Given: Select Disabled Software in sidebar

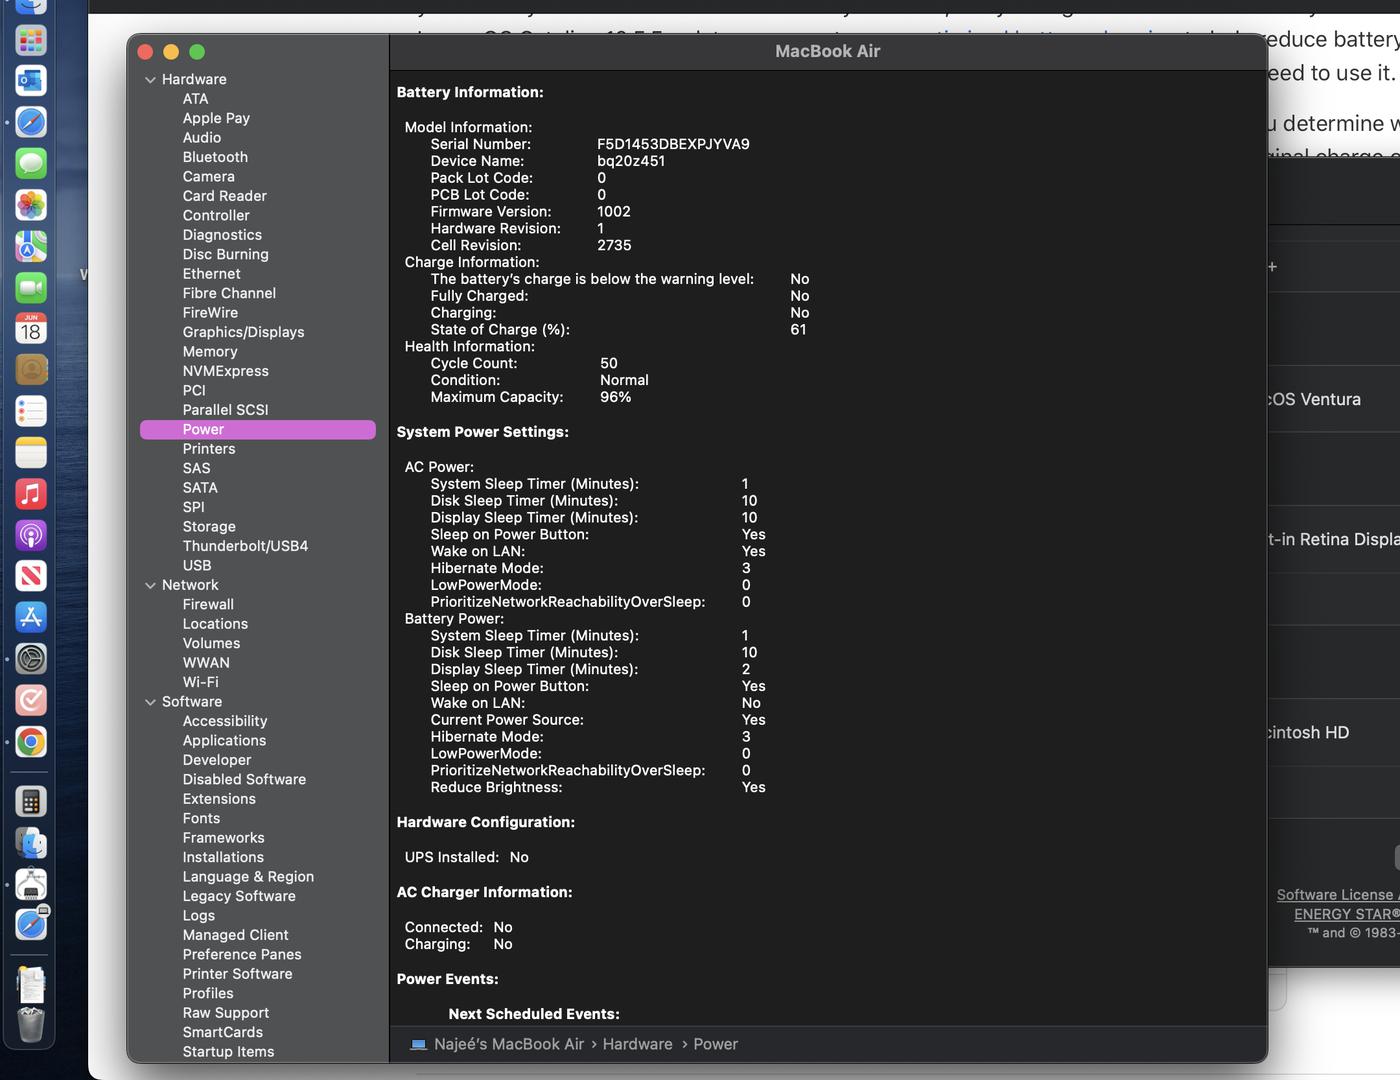Looking at the screenshot, I should click(x=244, y=780).
